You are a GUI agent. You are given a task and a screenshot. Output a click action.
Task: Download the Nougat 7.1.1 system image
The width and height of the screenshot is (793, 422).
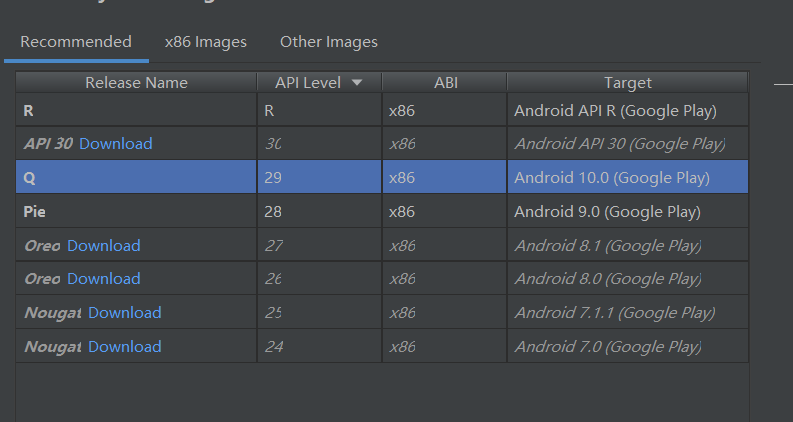[x=124, y=313]
